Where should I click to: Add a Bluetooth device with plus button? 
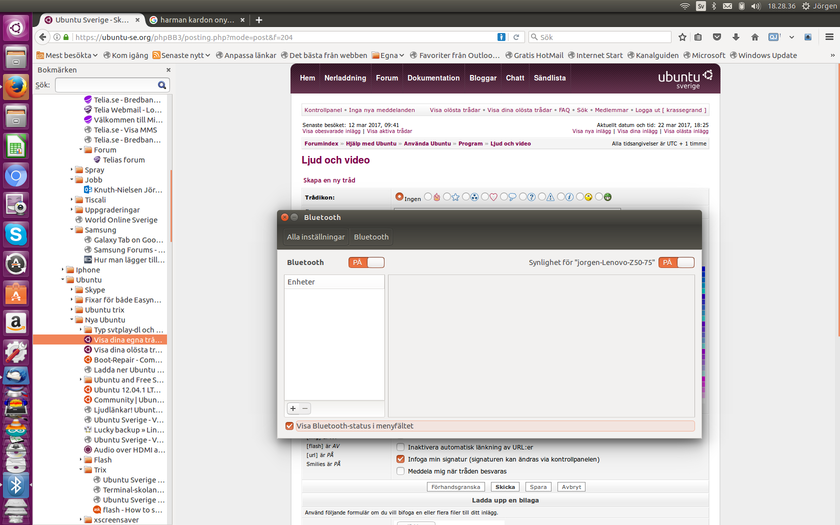click(x=292, y=408)
